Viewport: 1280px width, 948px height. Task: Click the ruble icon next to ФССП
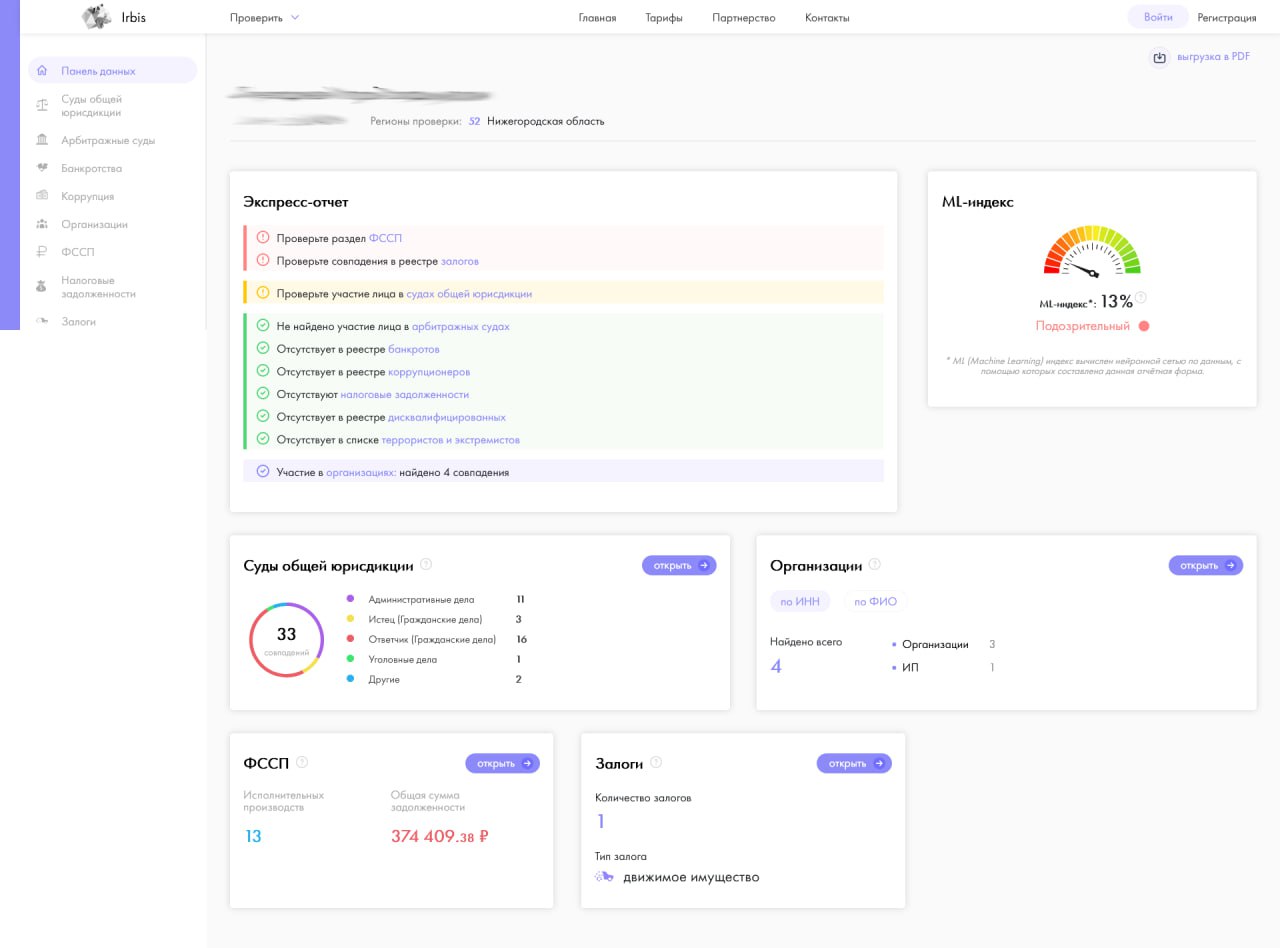point(42,252)
